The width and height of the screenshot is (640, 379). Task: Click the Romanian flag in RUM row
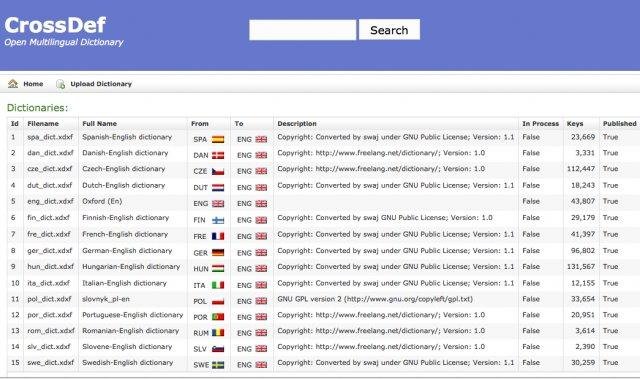point(218,332)
